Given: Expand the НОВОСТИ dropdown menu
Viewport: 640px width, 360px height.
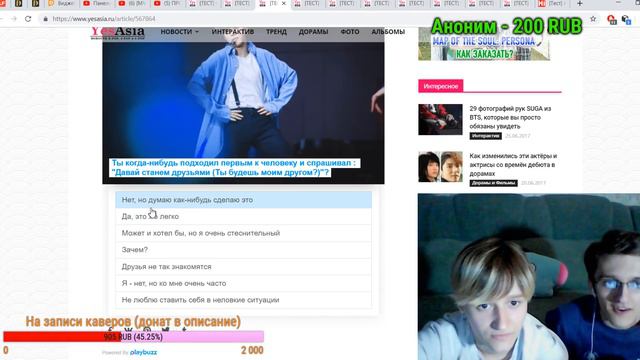Looking at the screenshot, I should [x=180, y=31].
